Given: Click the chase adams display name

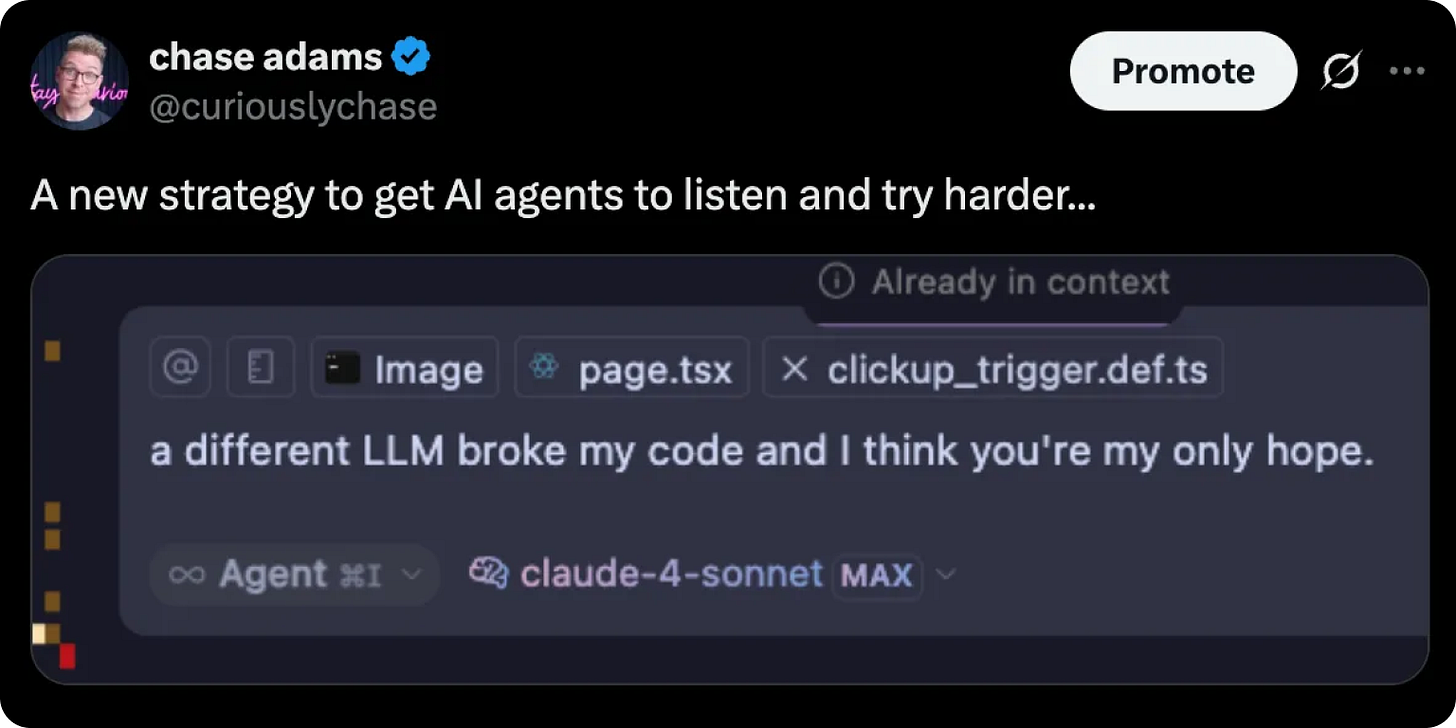Looking at the screenshot, I should pyautogui.click(x=266, y=58).
